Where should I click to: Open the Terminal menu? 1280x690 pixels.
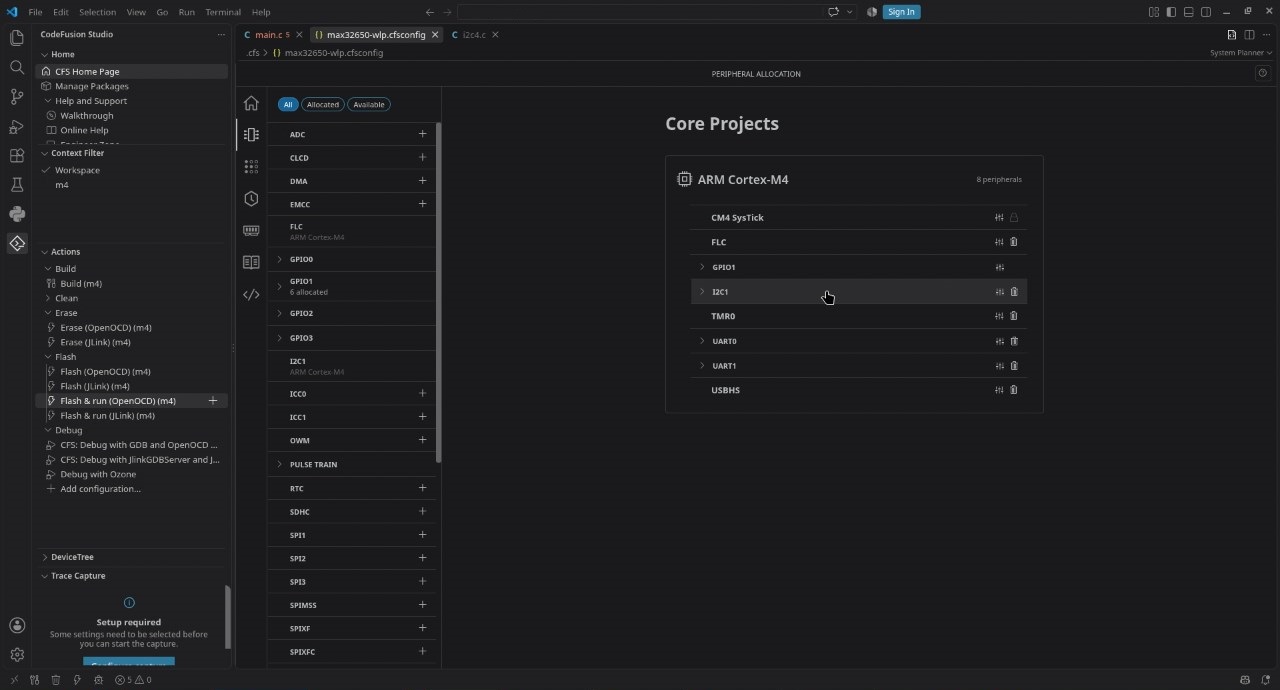pos(222,12)
